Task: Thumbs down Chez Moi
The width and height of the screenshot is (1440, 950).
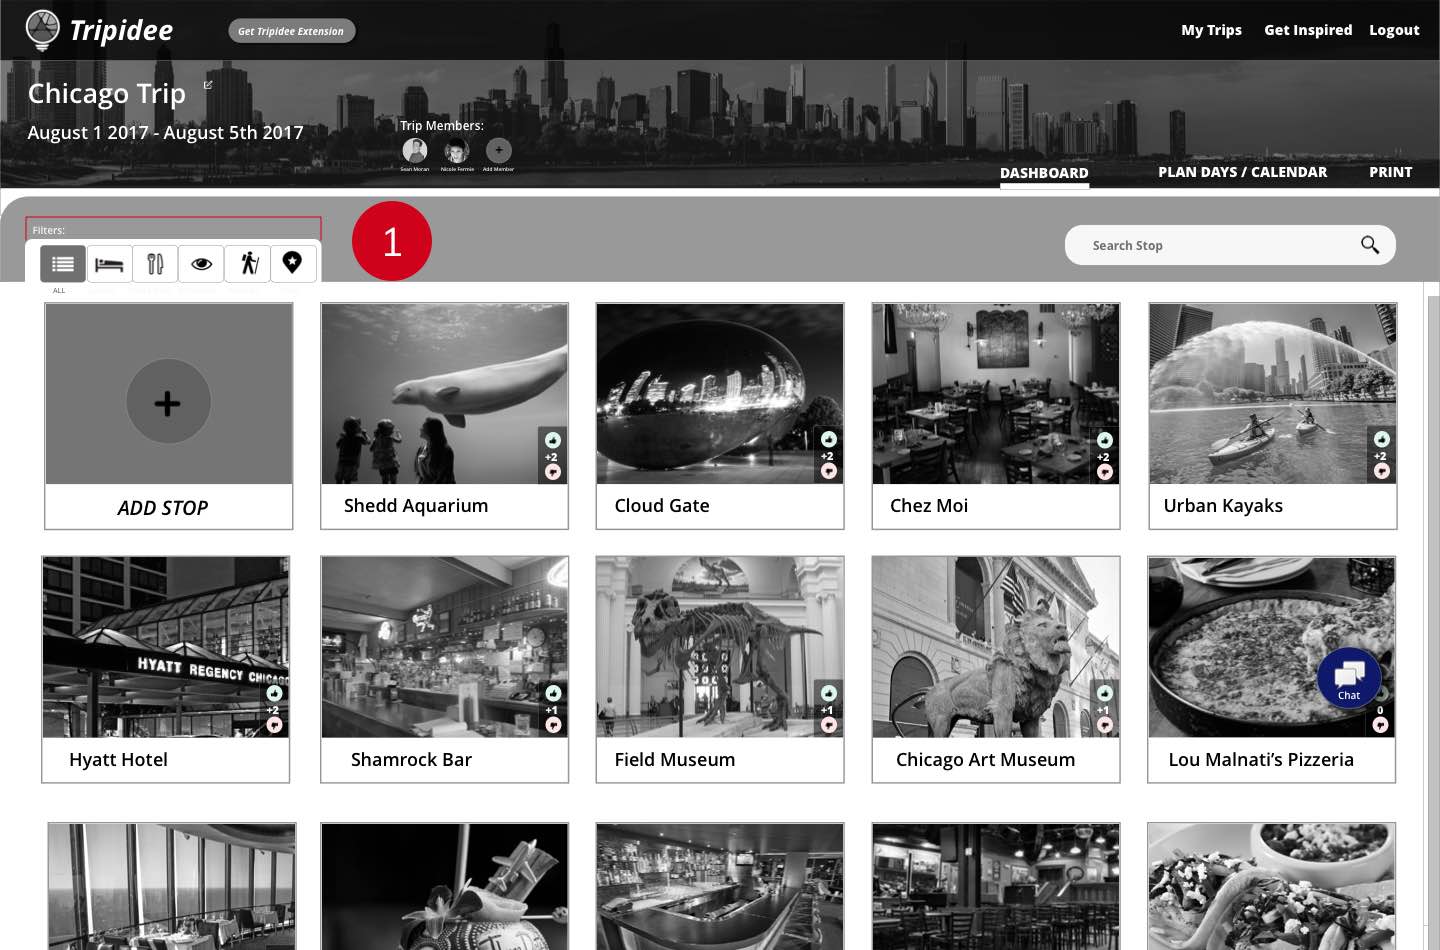Action: click(x=1104, y=472)
